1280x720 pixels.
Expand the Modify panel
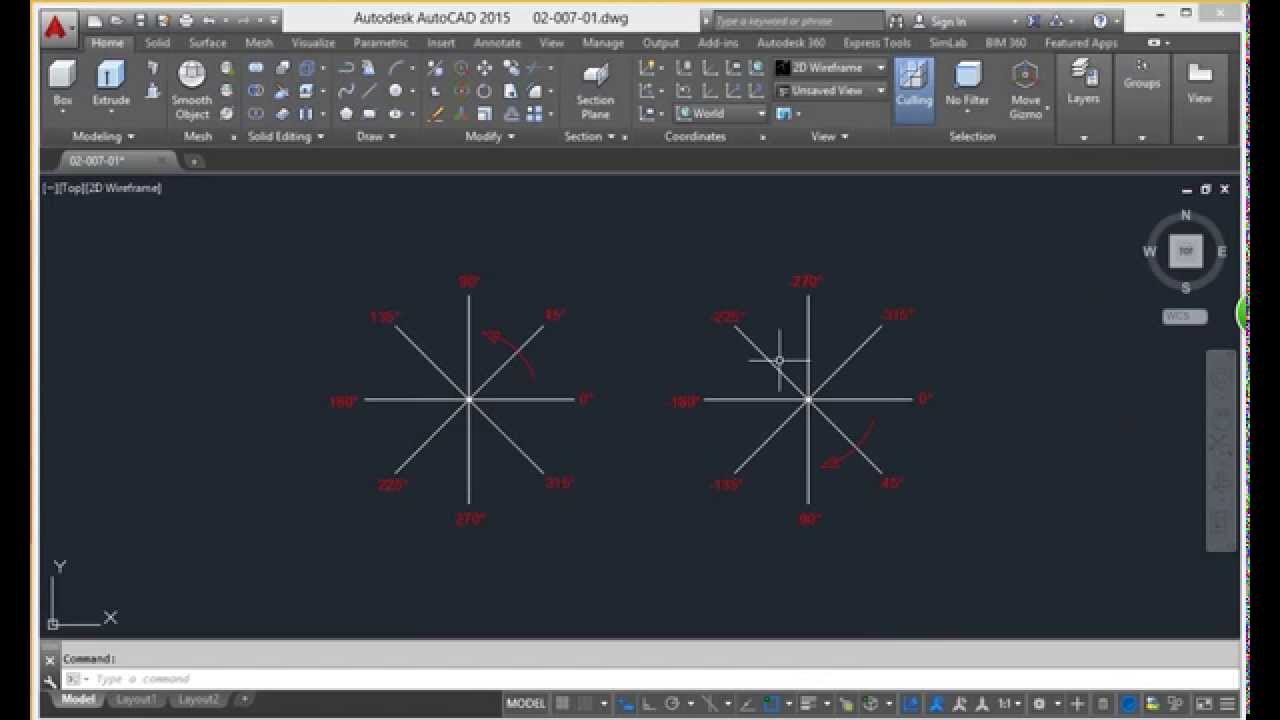point(490,136)
